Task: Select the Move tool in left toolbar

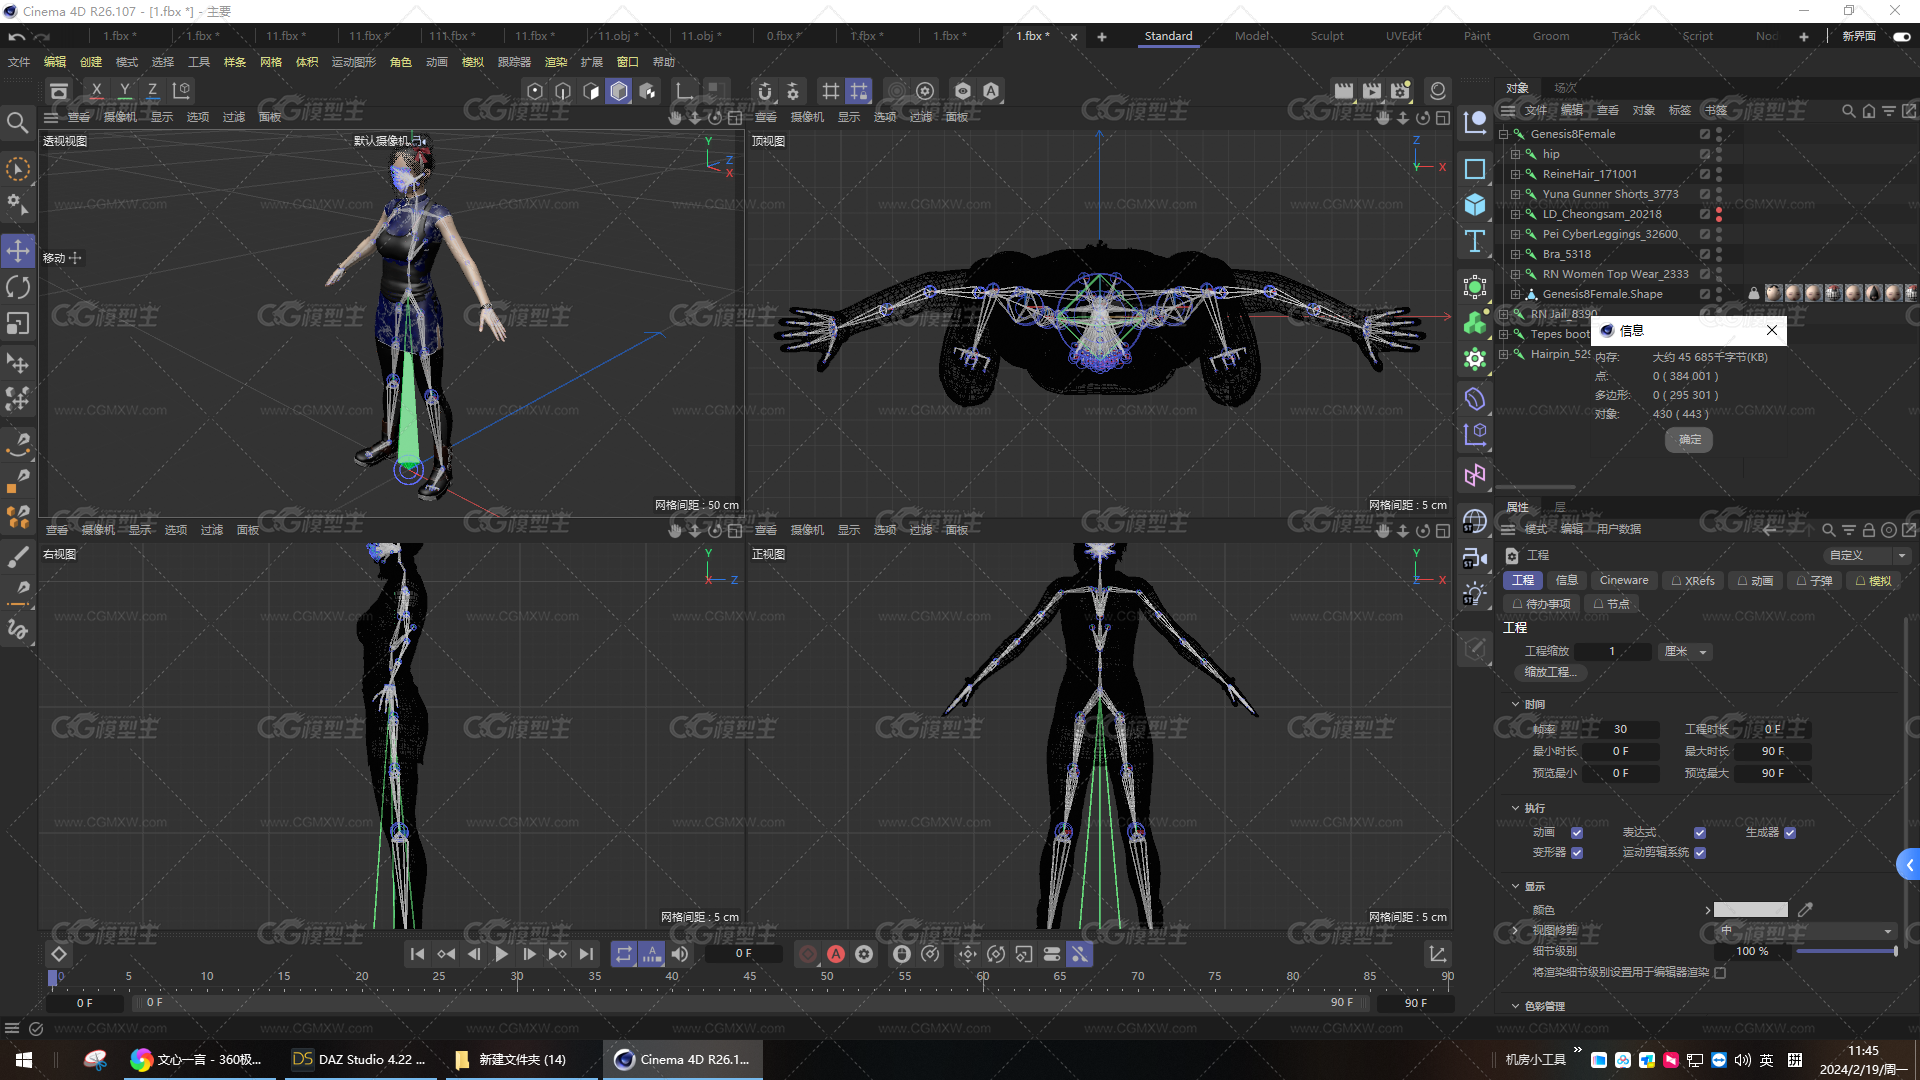Action: point(18,251)
